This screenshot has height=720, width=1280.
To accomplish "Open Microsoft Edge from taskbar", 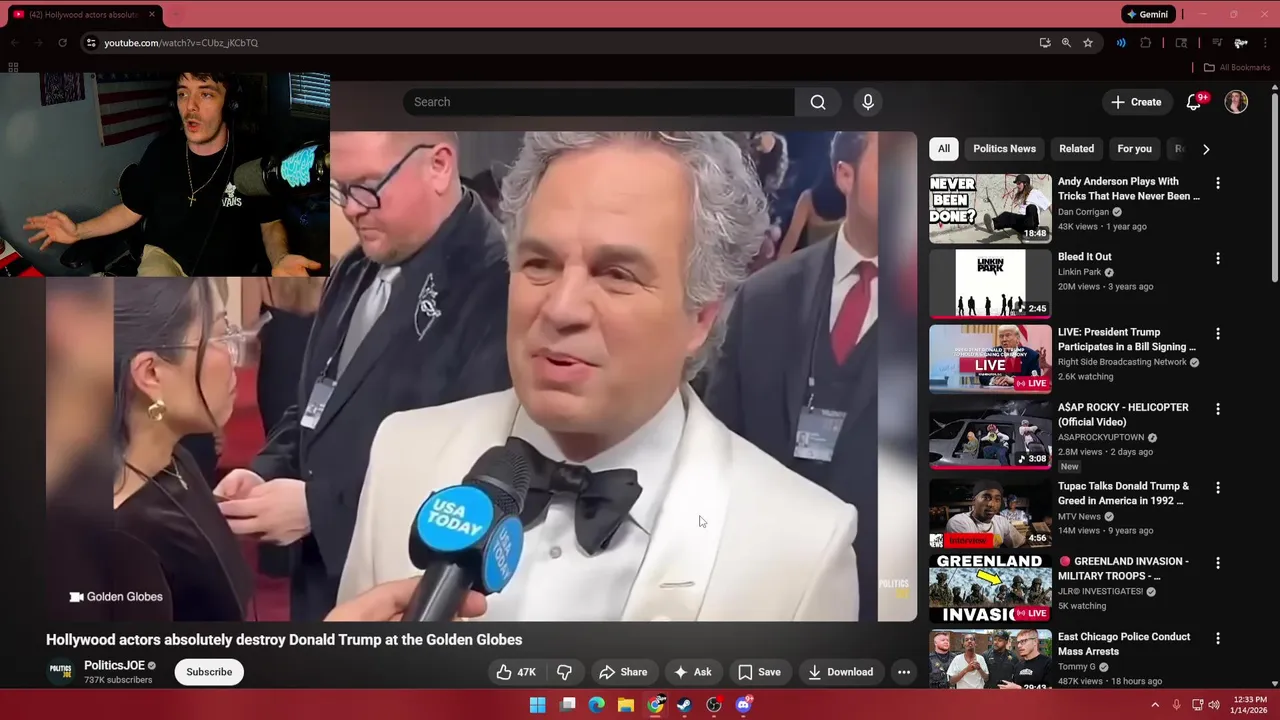I will click(x=597, y=705).
